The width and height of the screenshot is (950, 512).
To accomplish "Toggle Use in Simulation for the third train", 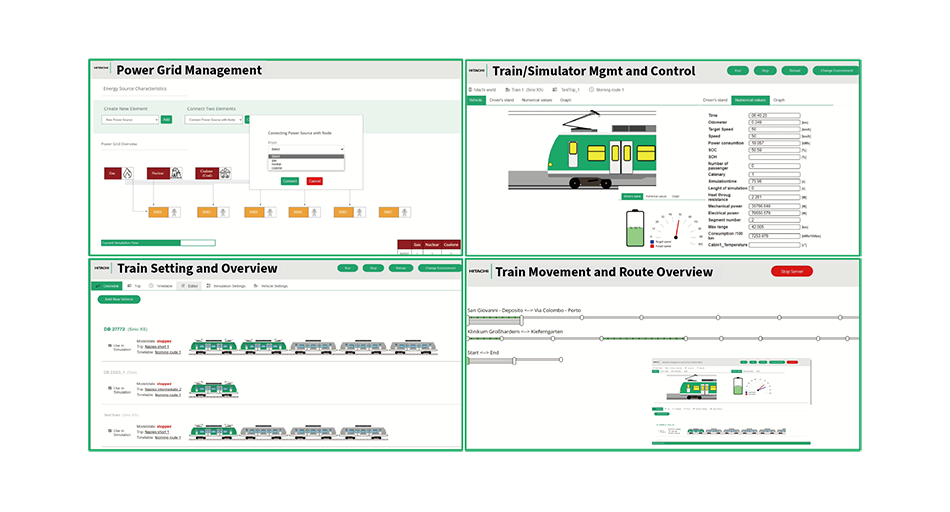I will tap(110, 431).
